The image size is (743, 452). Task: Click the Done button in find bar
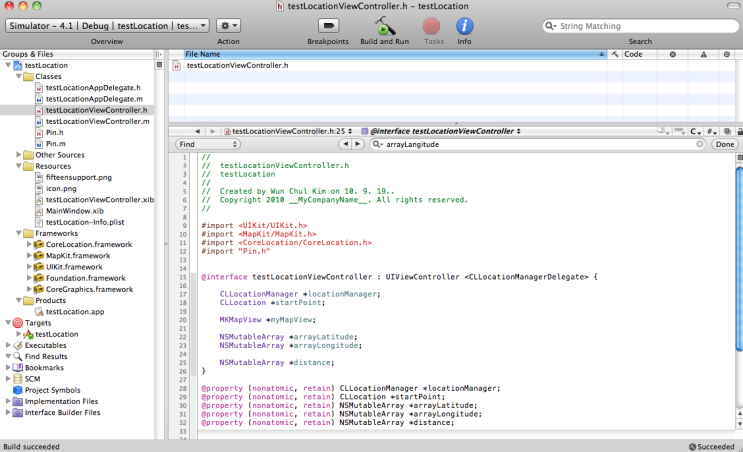pos(725,145)
